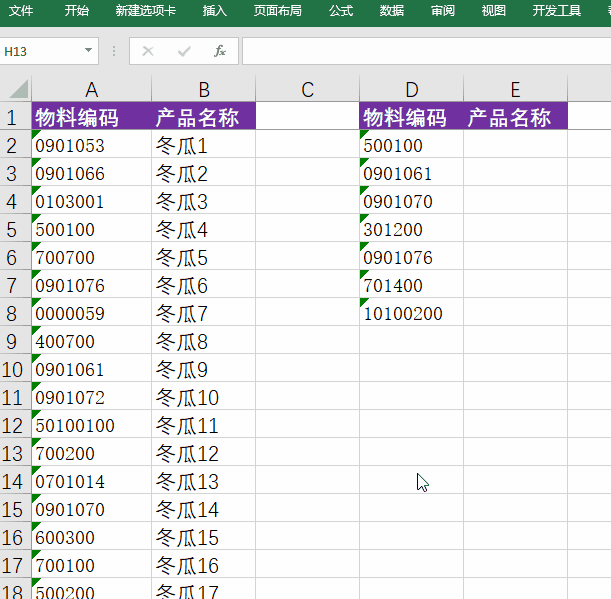Screen dimensions: 611x599
Task: Expand the Name Box dropdown arrow
Action: pos(89,51)
